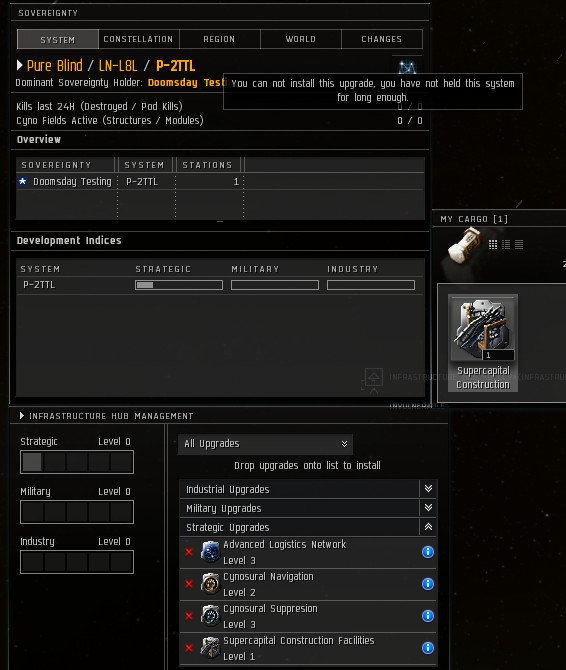Open the LN-L8L constellation link
566x670 pixels.
118,66
